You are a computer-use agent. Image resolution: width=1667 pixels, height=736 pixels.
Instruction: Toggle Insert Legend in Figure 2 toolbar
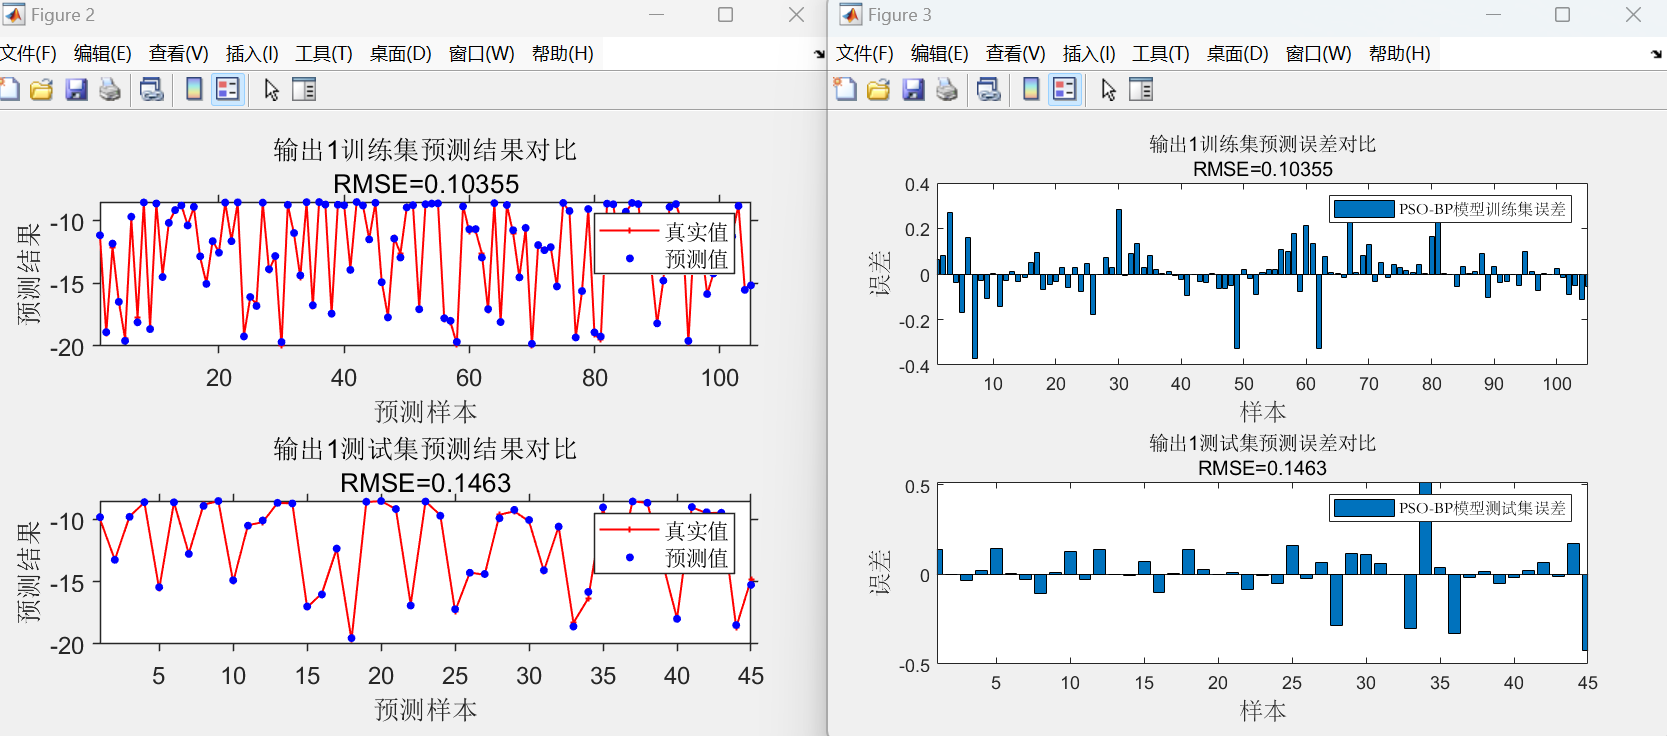(x=228, y=90)
